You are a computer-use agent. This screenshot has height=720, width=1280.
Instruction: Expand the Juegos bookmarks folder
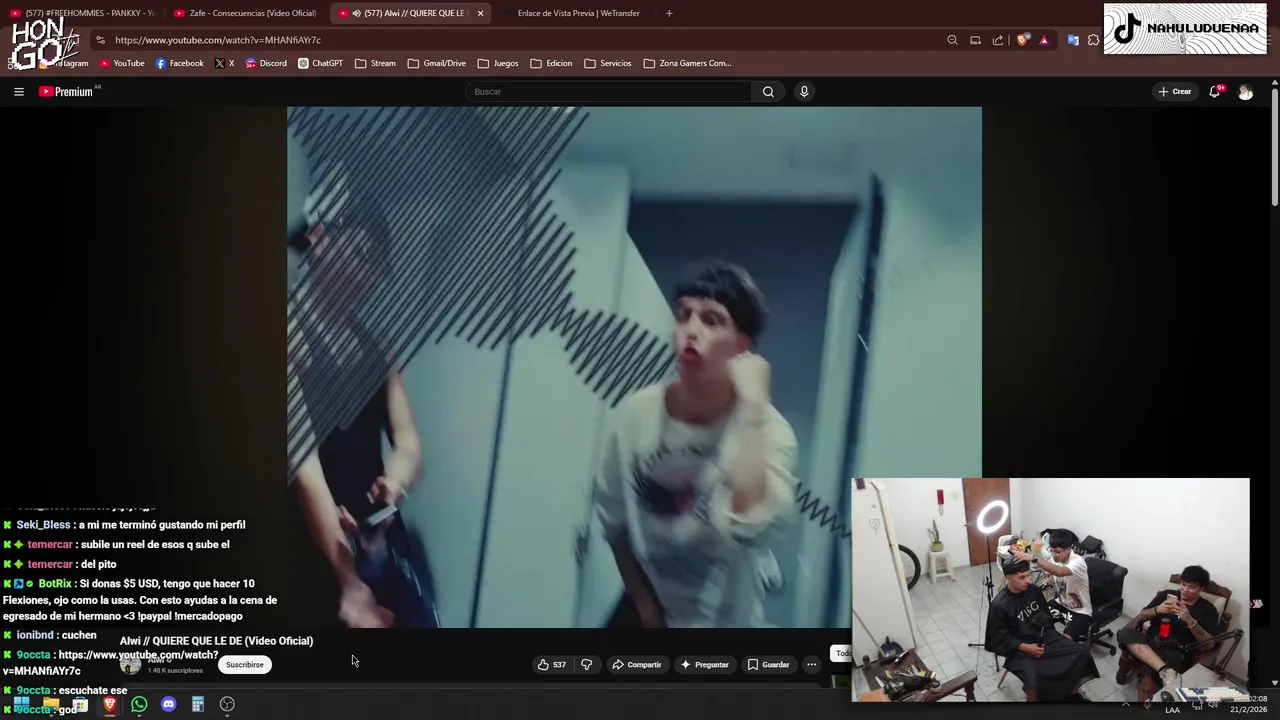497,63
